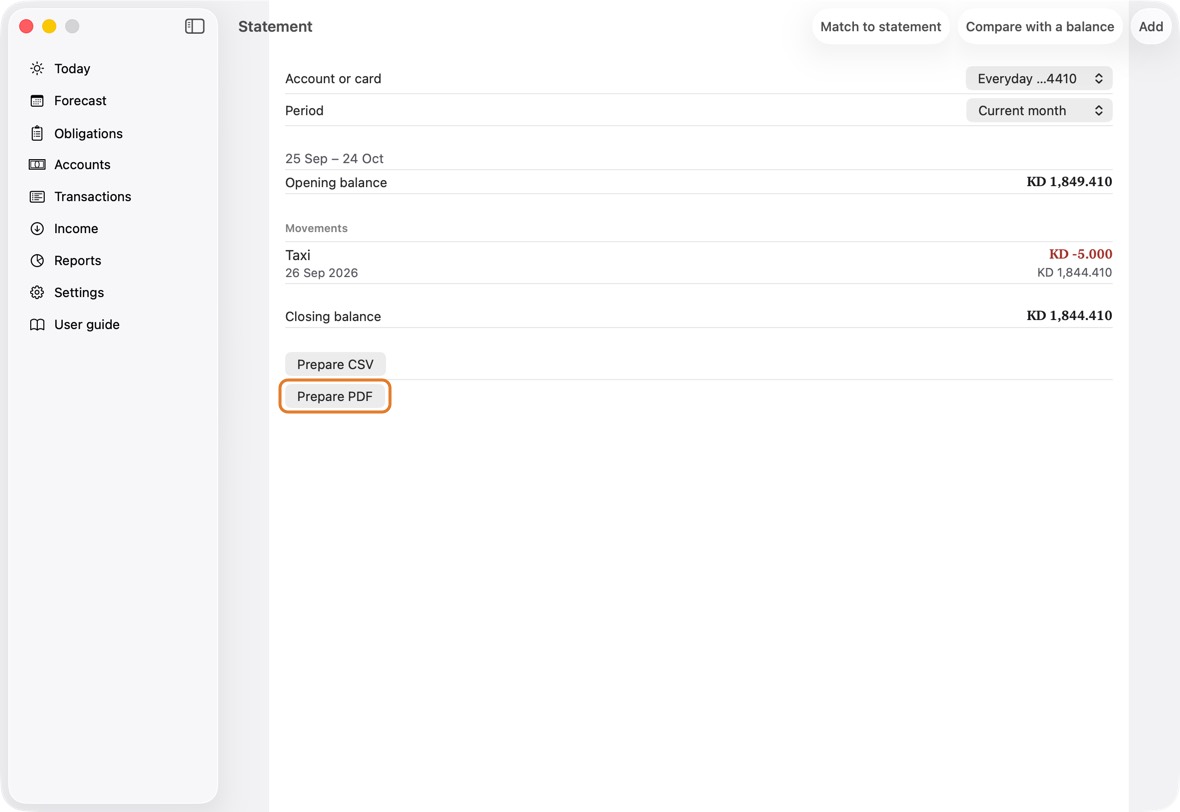Click Prepare CSV button
This screenshot has width=1180, height=812.
(335, 364)
